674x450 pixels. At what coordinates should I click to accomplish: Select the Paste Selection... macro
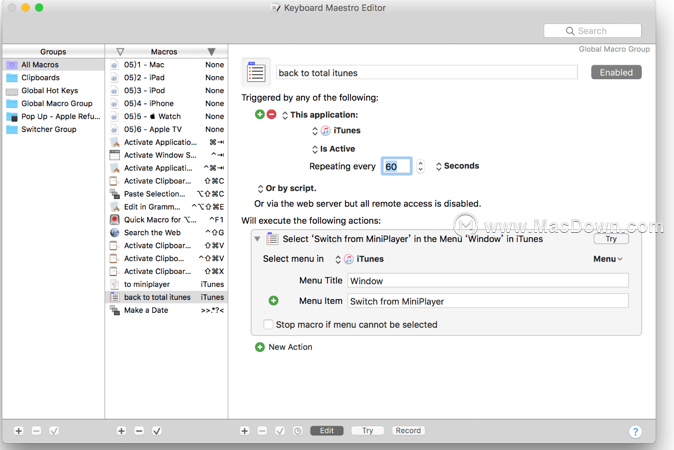[x=166, y=194]
